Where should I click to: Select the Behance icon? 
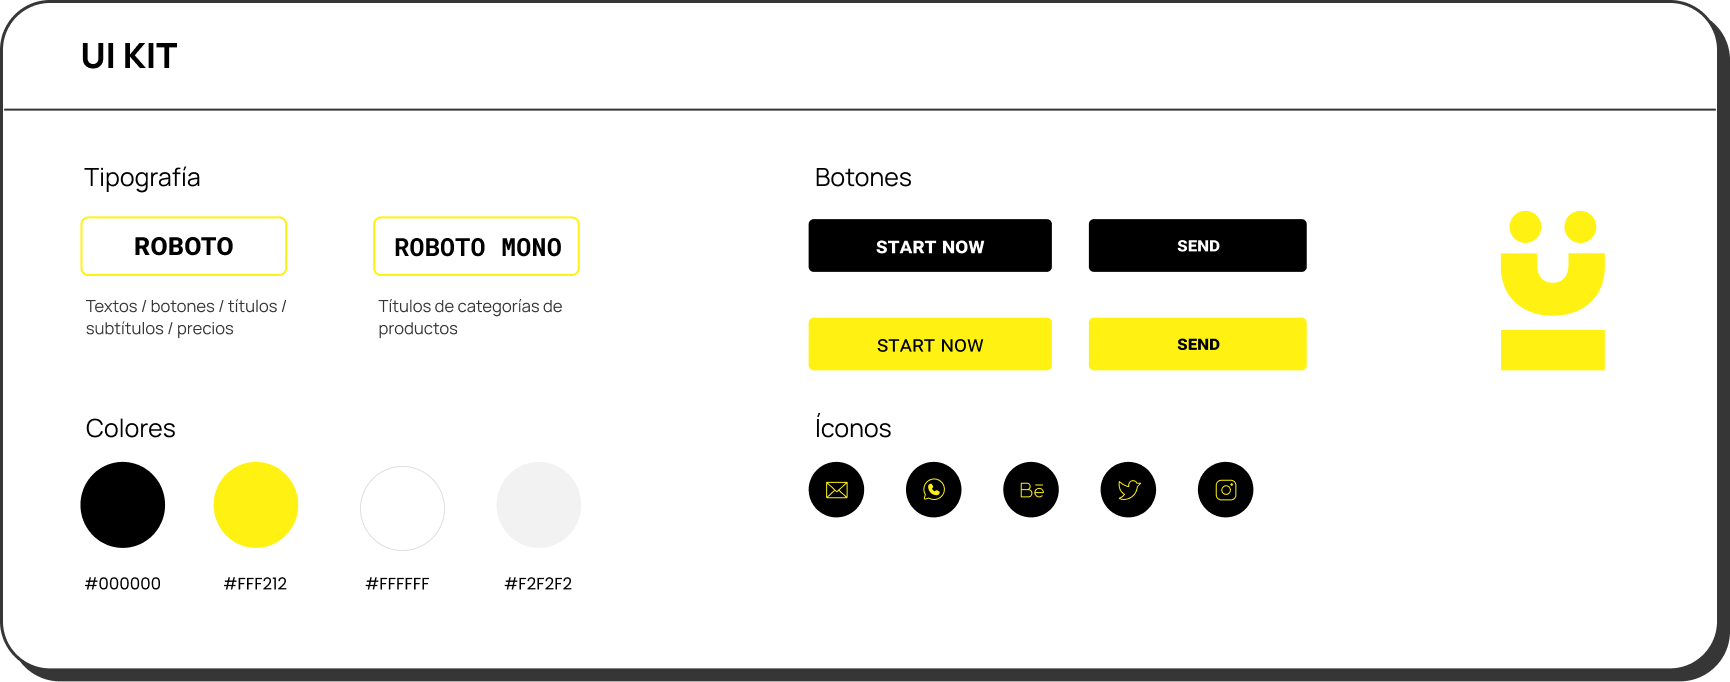click(x=1031, y=490)
